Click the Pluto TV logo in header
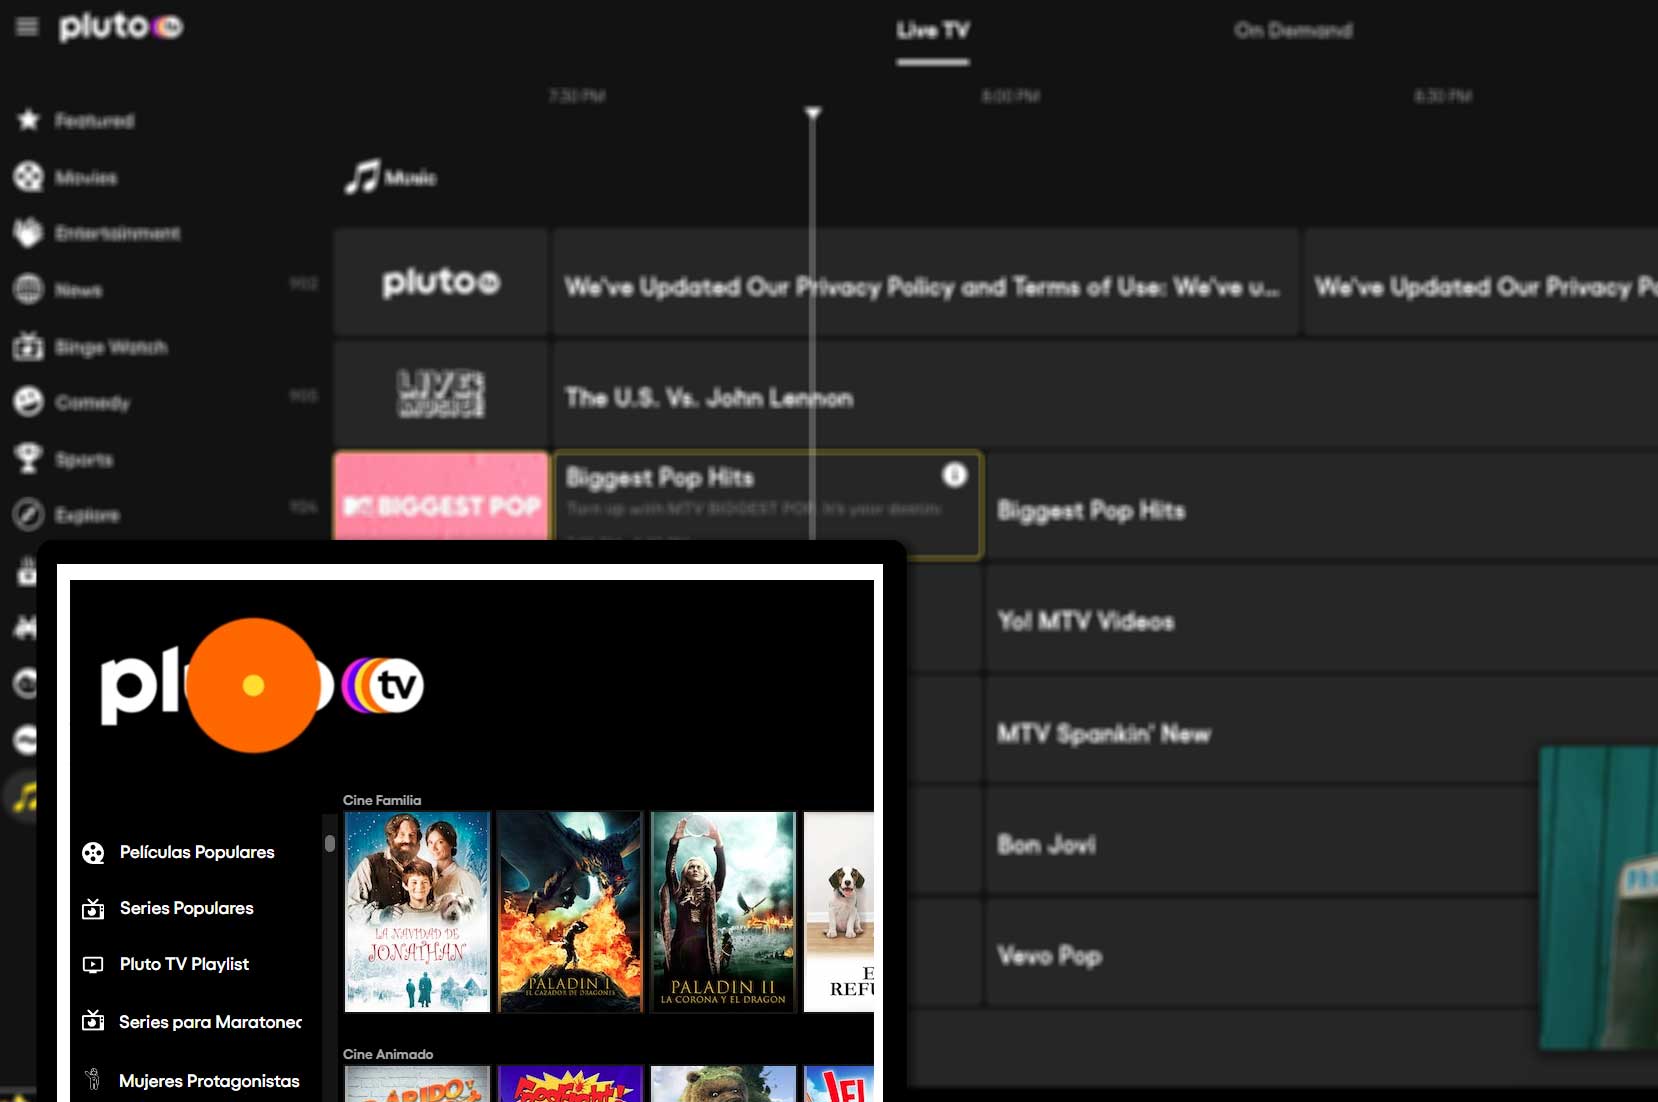 (121, 27)
